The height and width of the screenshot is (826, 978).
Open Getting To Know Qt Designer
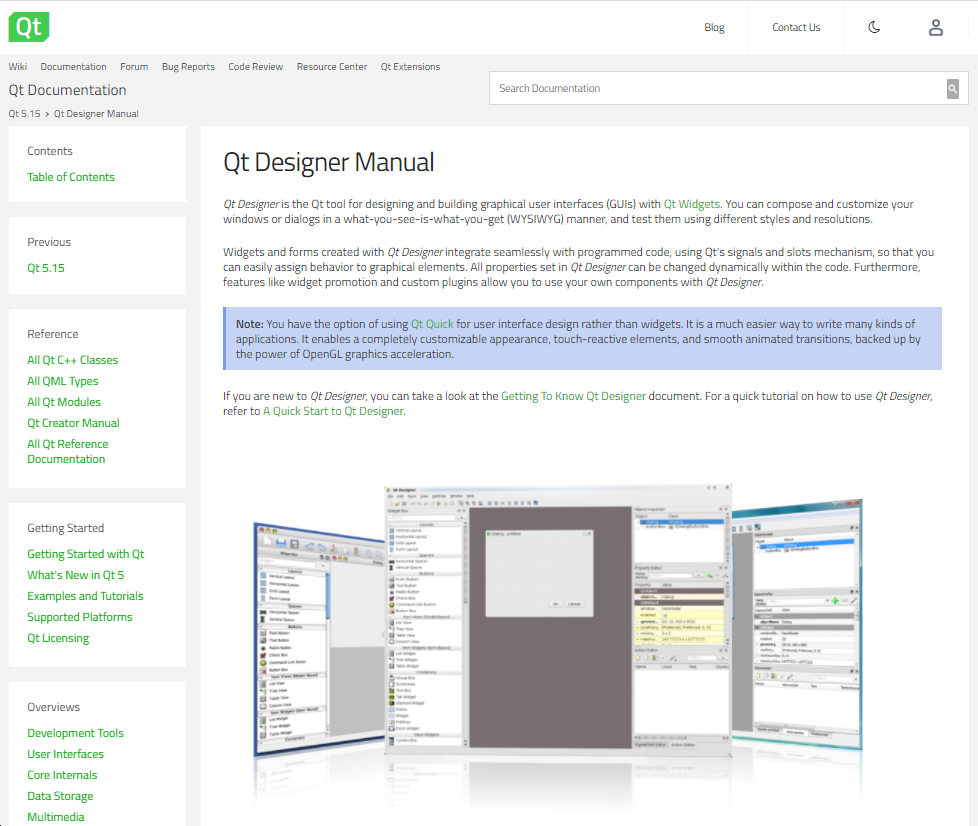point(573,396)
